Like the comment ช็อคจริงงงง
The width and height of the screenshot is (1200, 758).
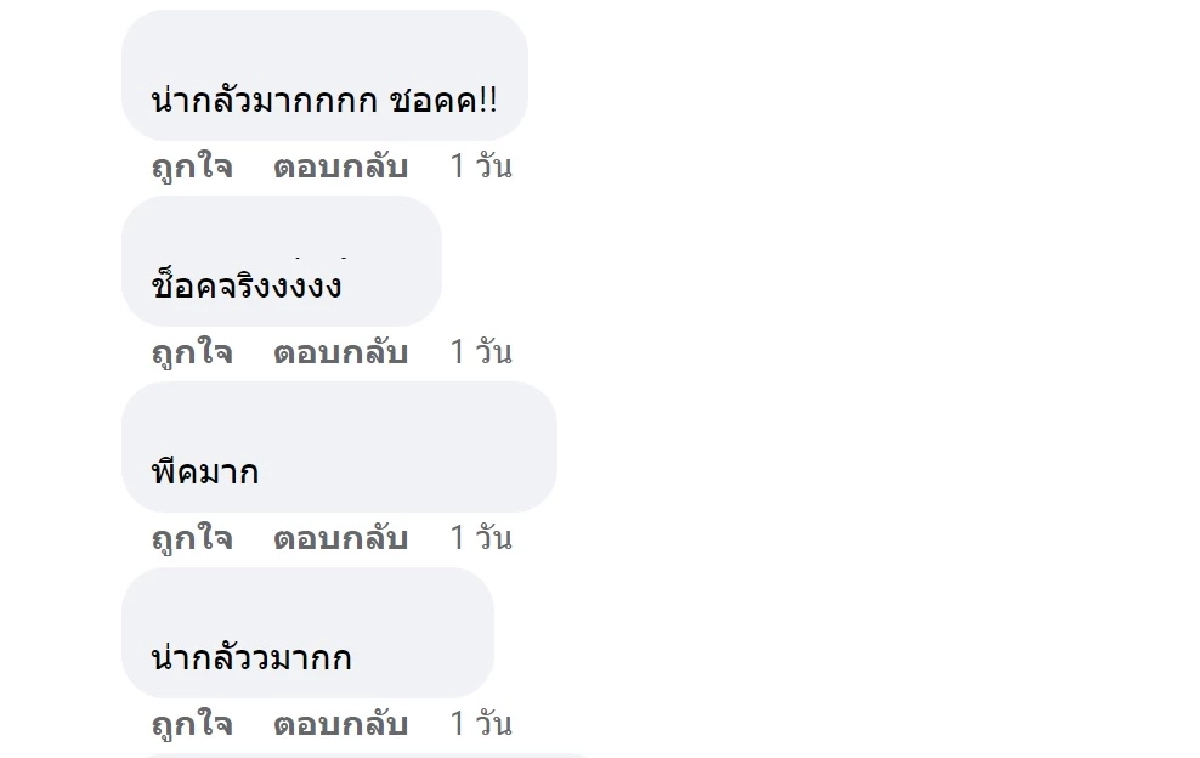191,352
